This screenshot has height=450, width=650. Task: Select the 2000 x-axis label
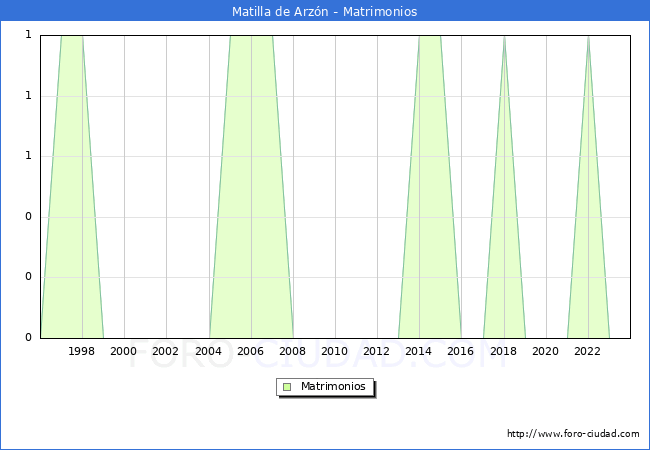(x=124, y=351)
